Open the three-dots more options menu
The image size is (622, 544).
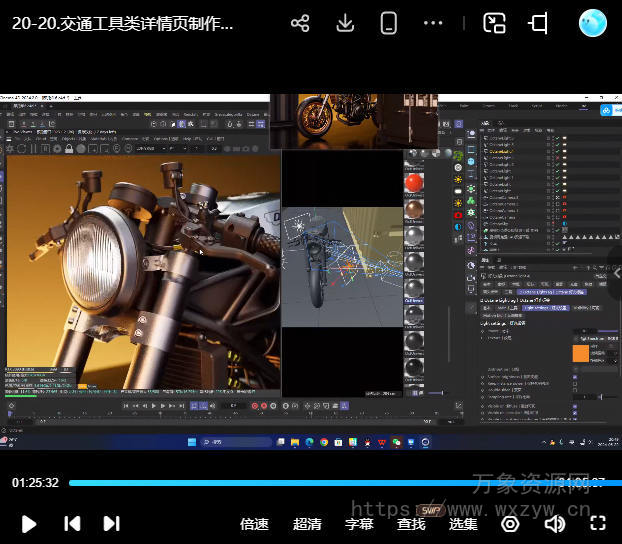(x=433, y=23)
